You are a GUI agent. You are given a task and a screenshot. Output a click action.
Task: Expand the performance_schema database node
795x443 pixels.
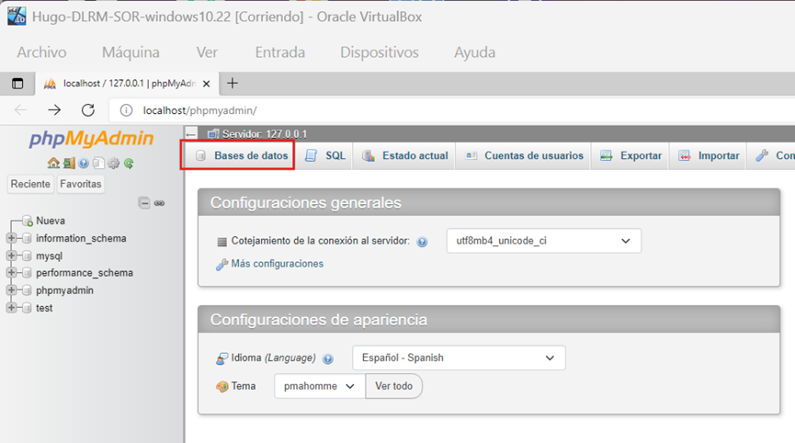pos(11,273)
